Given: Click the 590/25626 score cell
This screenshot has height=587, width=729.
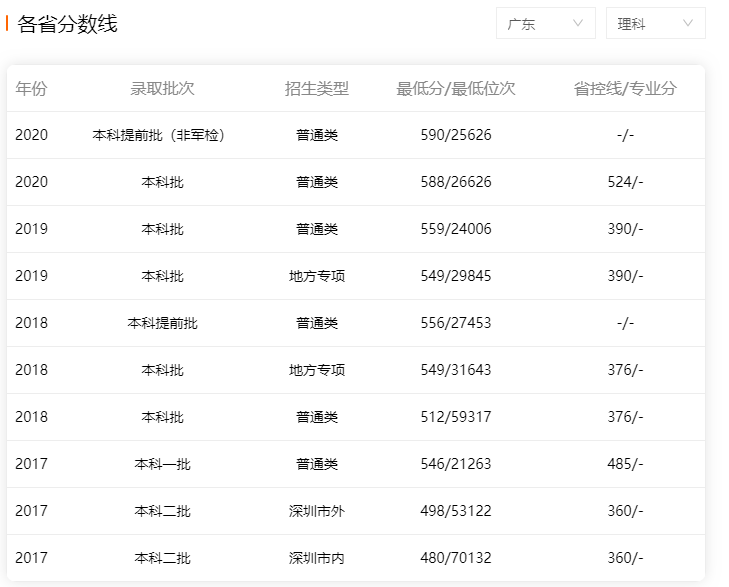Looking at the screenshot, I should 456,135.
